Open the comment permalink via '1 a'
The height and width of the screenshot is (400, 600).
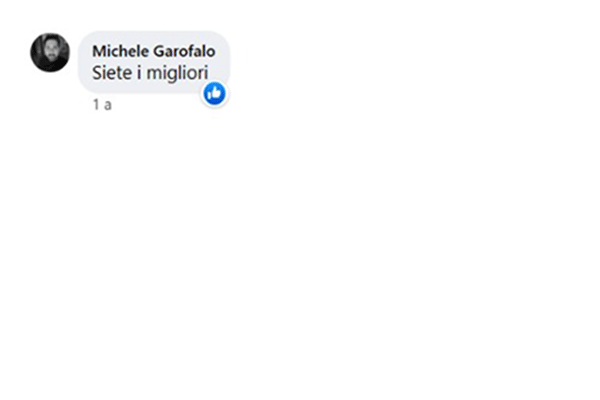click(x=102, y=104)
